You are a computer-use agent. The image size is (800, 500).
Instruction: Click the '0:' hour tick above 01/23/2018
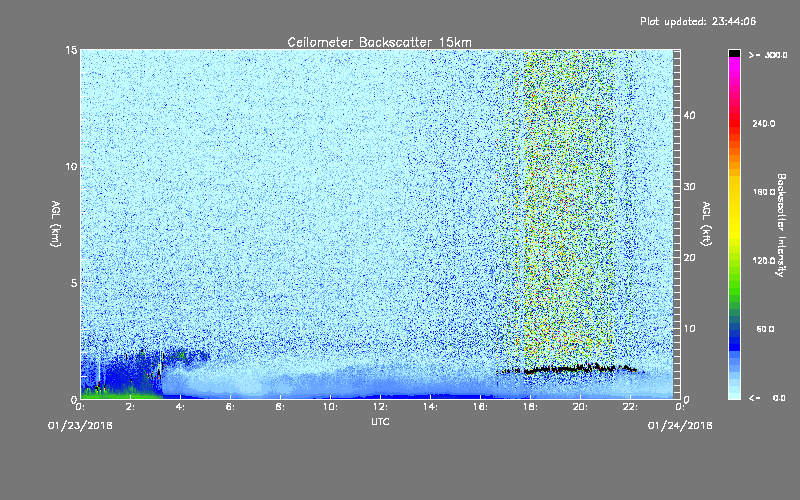[x=80, y=407]
